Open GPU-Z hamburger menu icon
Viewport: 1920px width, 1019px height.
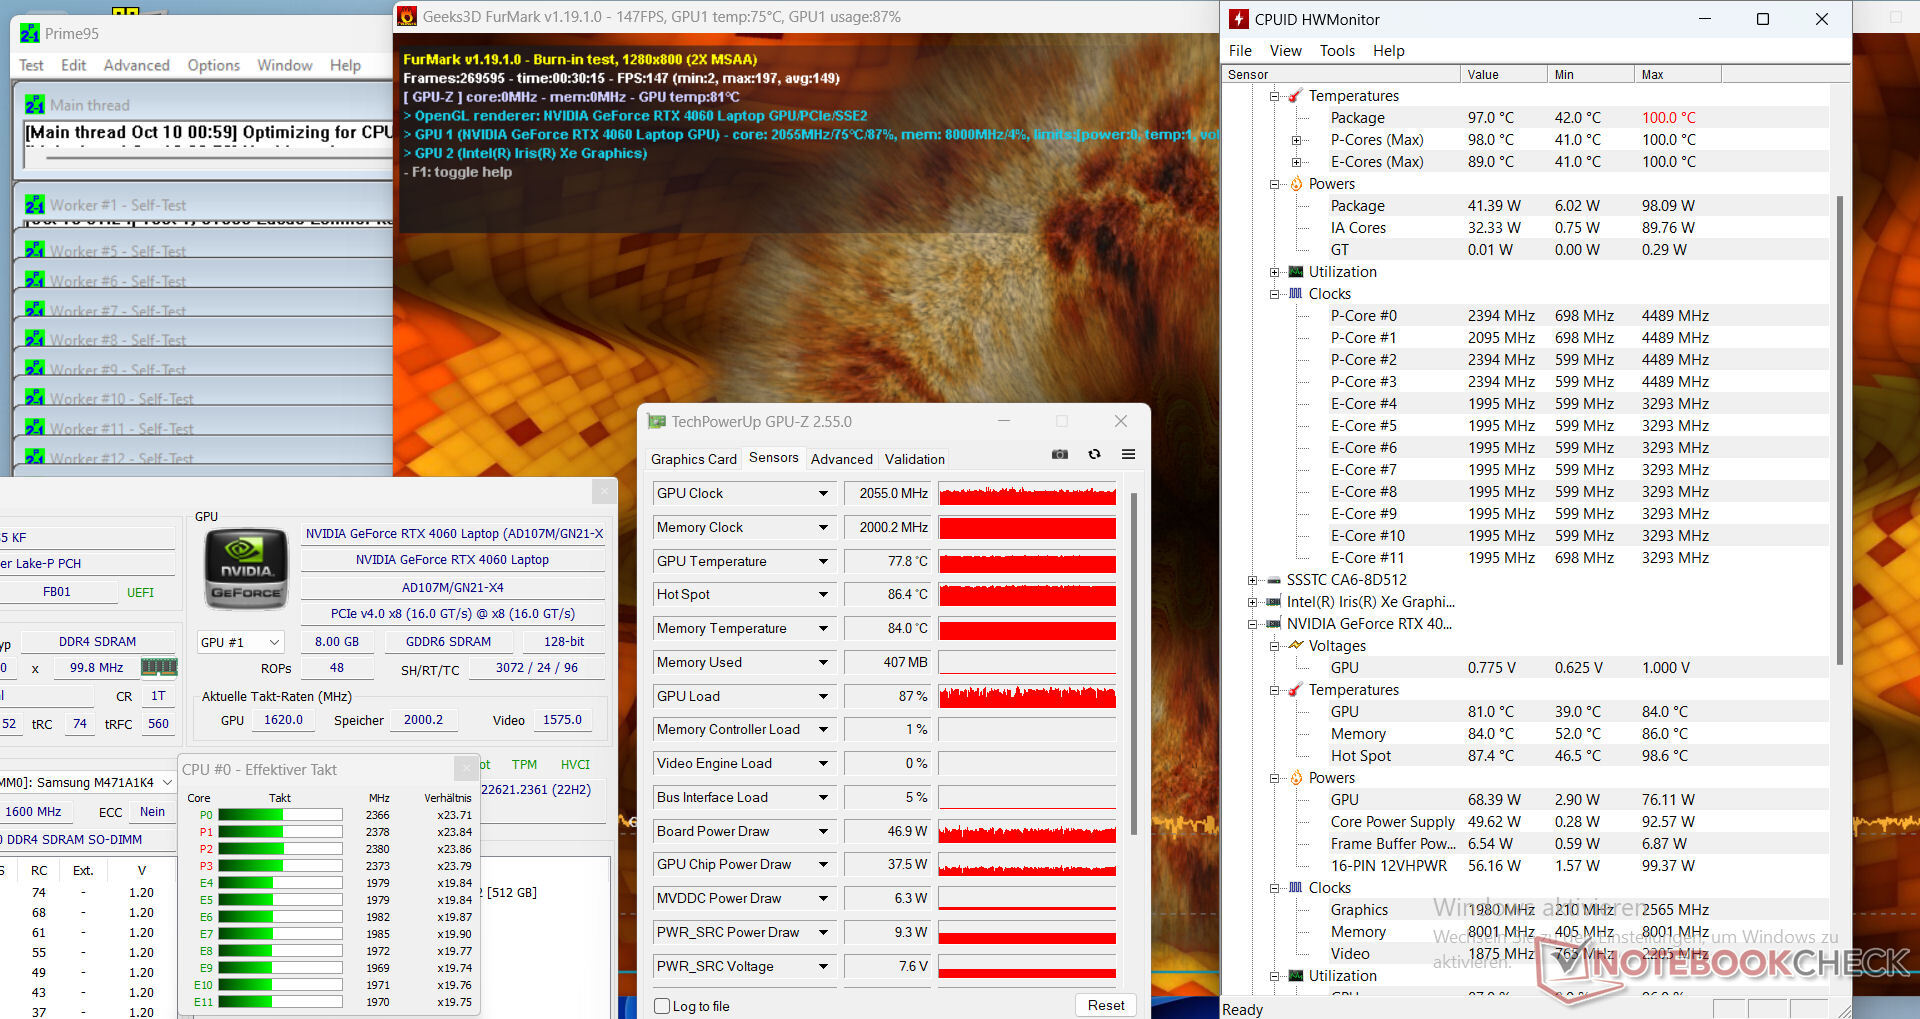[1128, 454]
